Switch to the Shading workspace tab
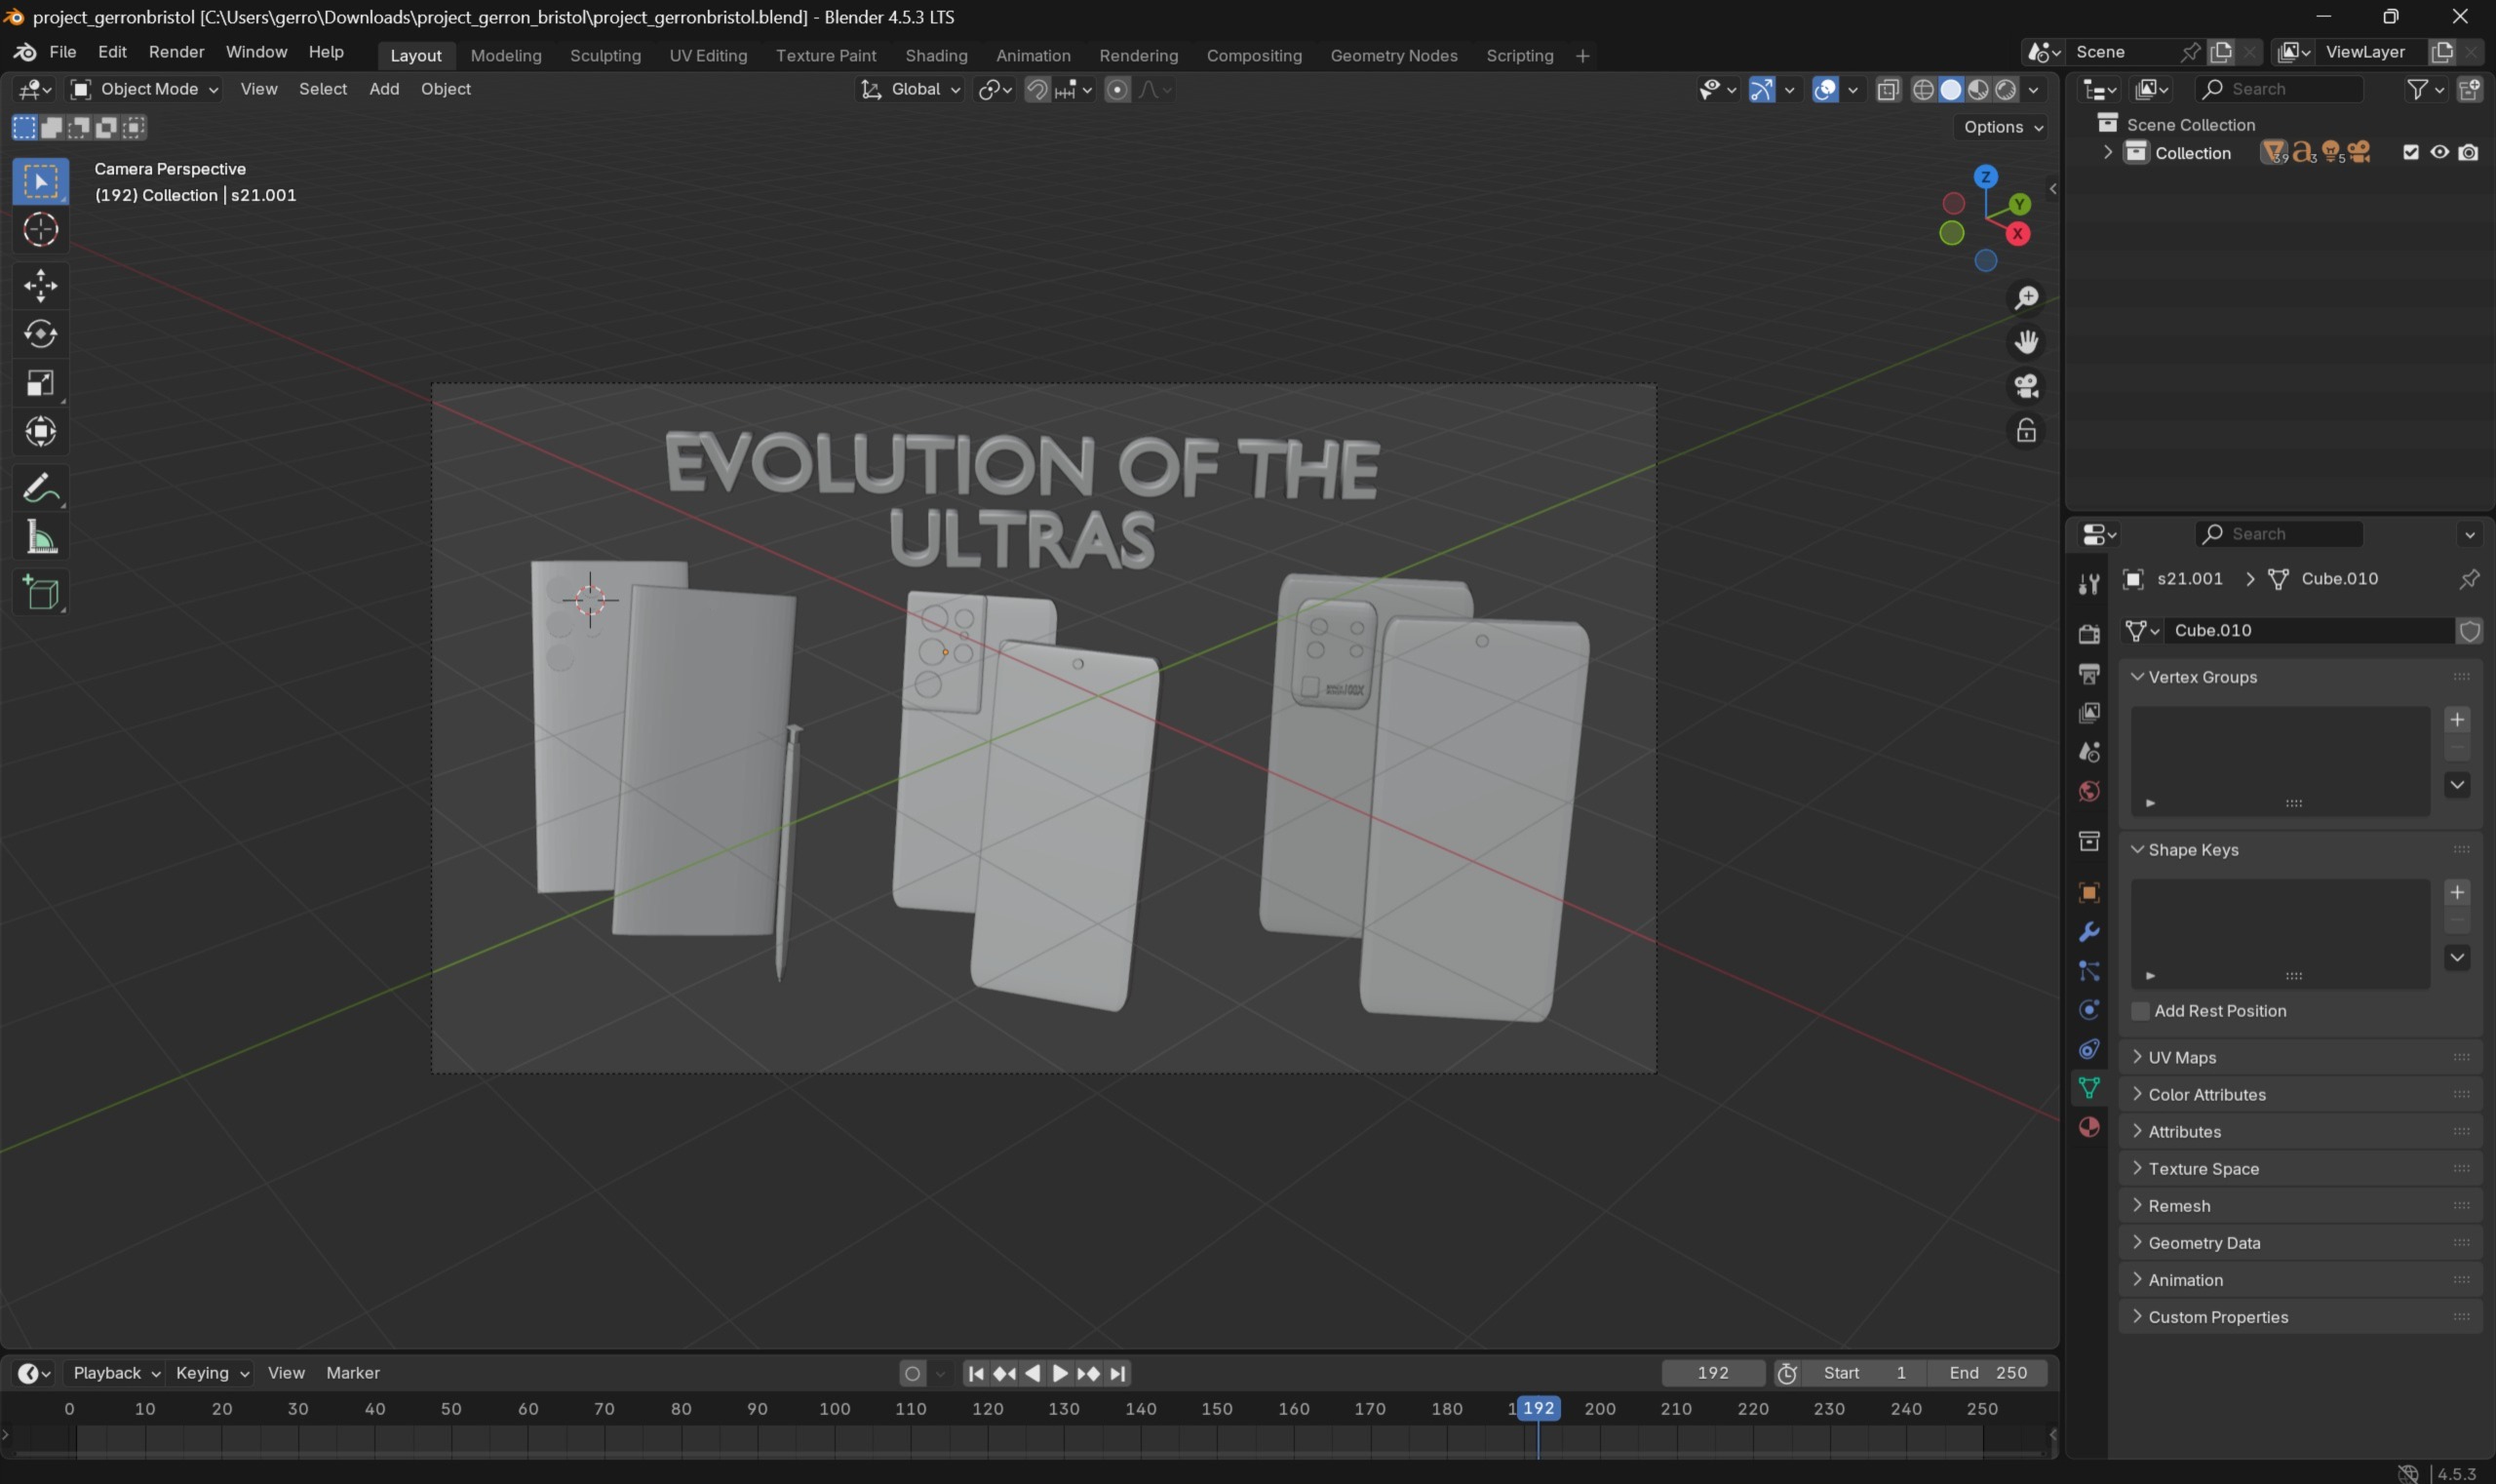This screenshot has height=1484, width=2496. (x=934, y=55)
